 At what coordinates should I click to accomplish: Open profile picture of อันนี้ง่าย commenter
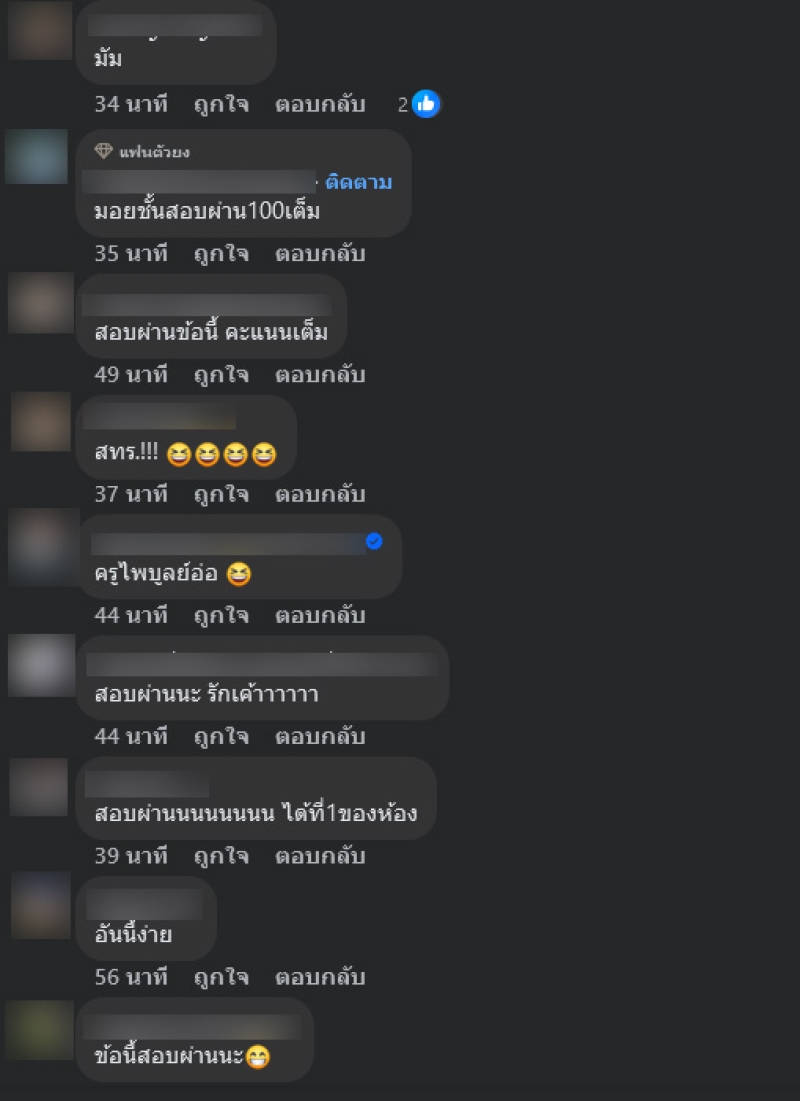tap(41, 905)
